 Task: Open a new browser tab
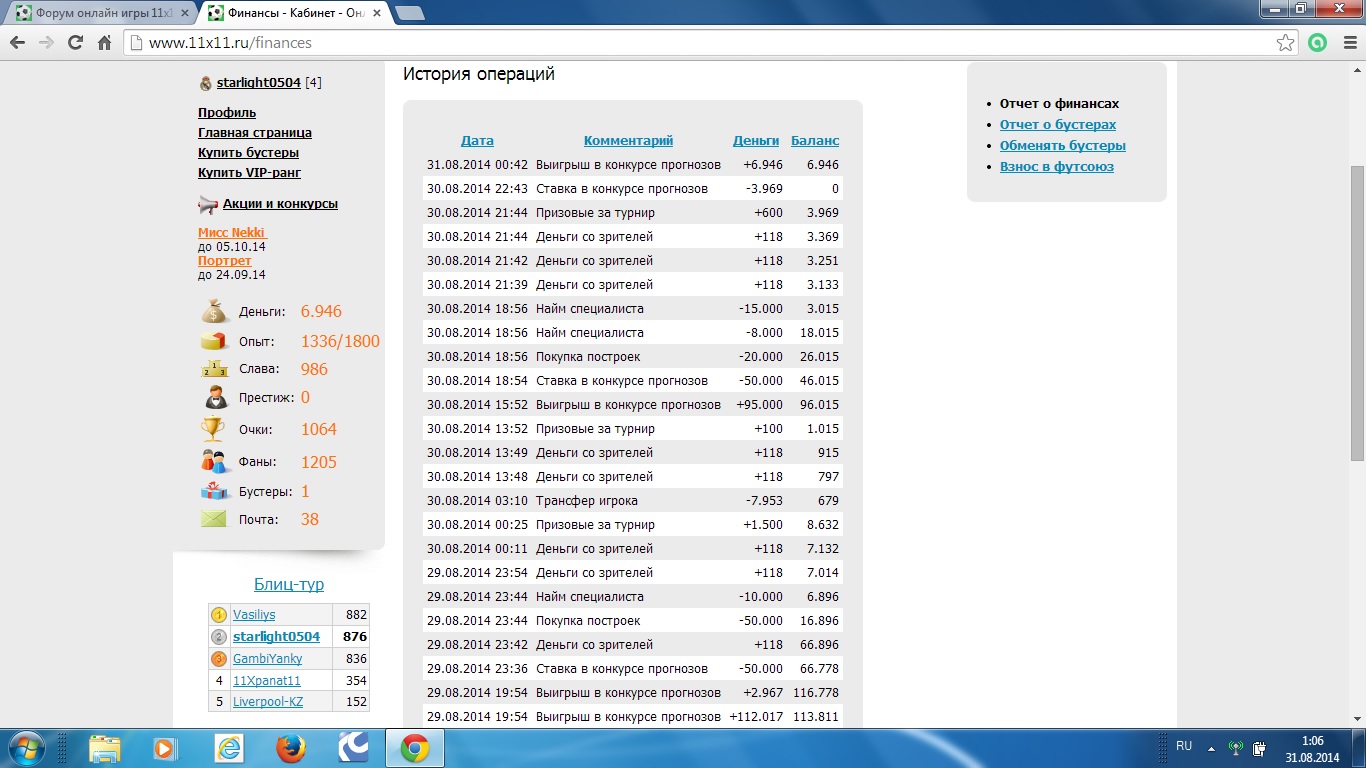coord(409,13)
